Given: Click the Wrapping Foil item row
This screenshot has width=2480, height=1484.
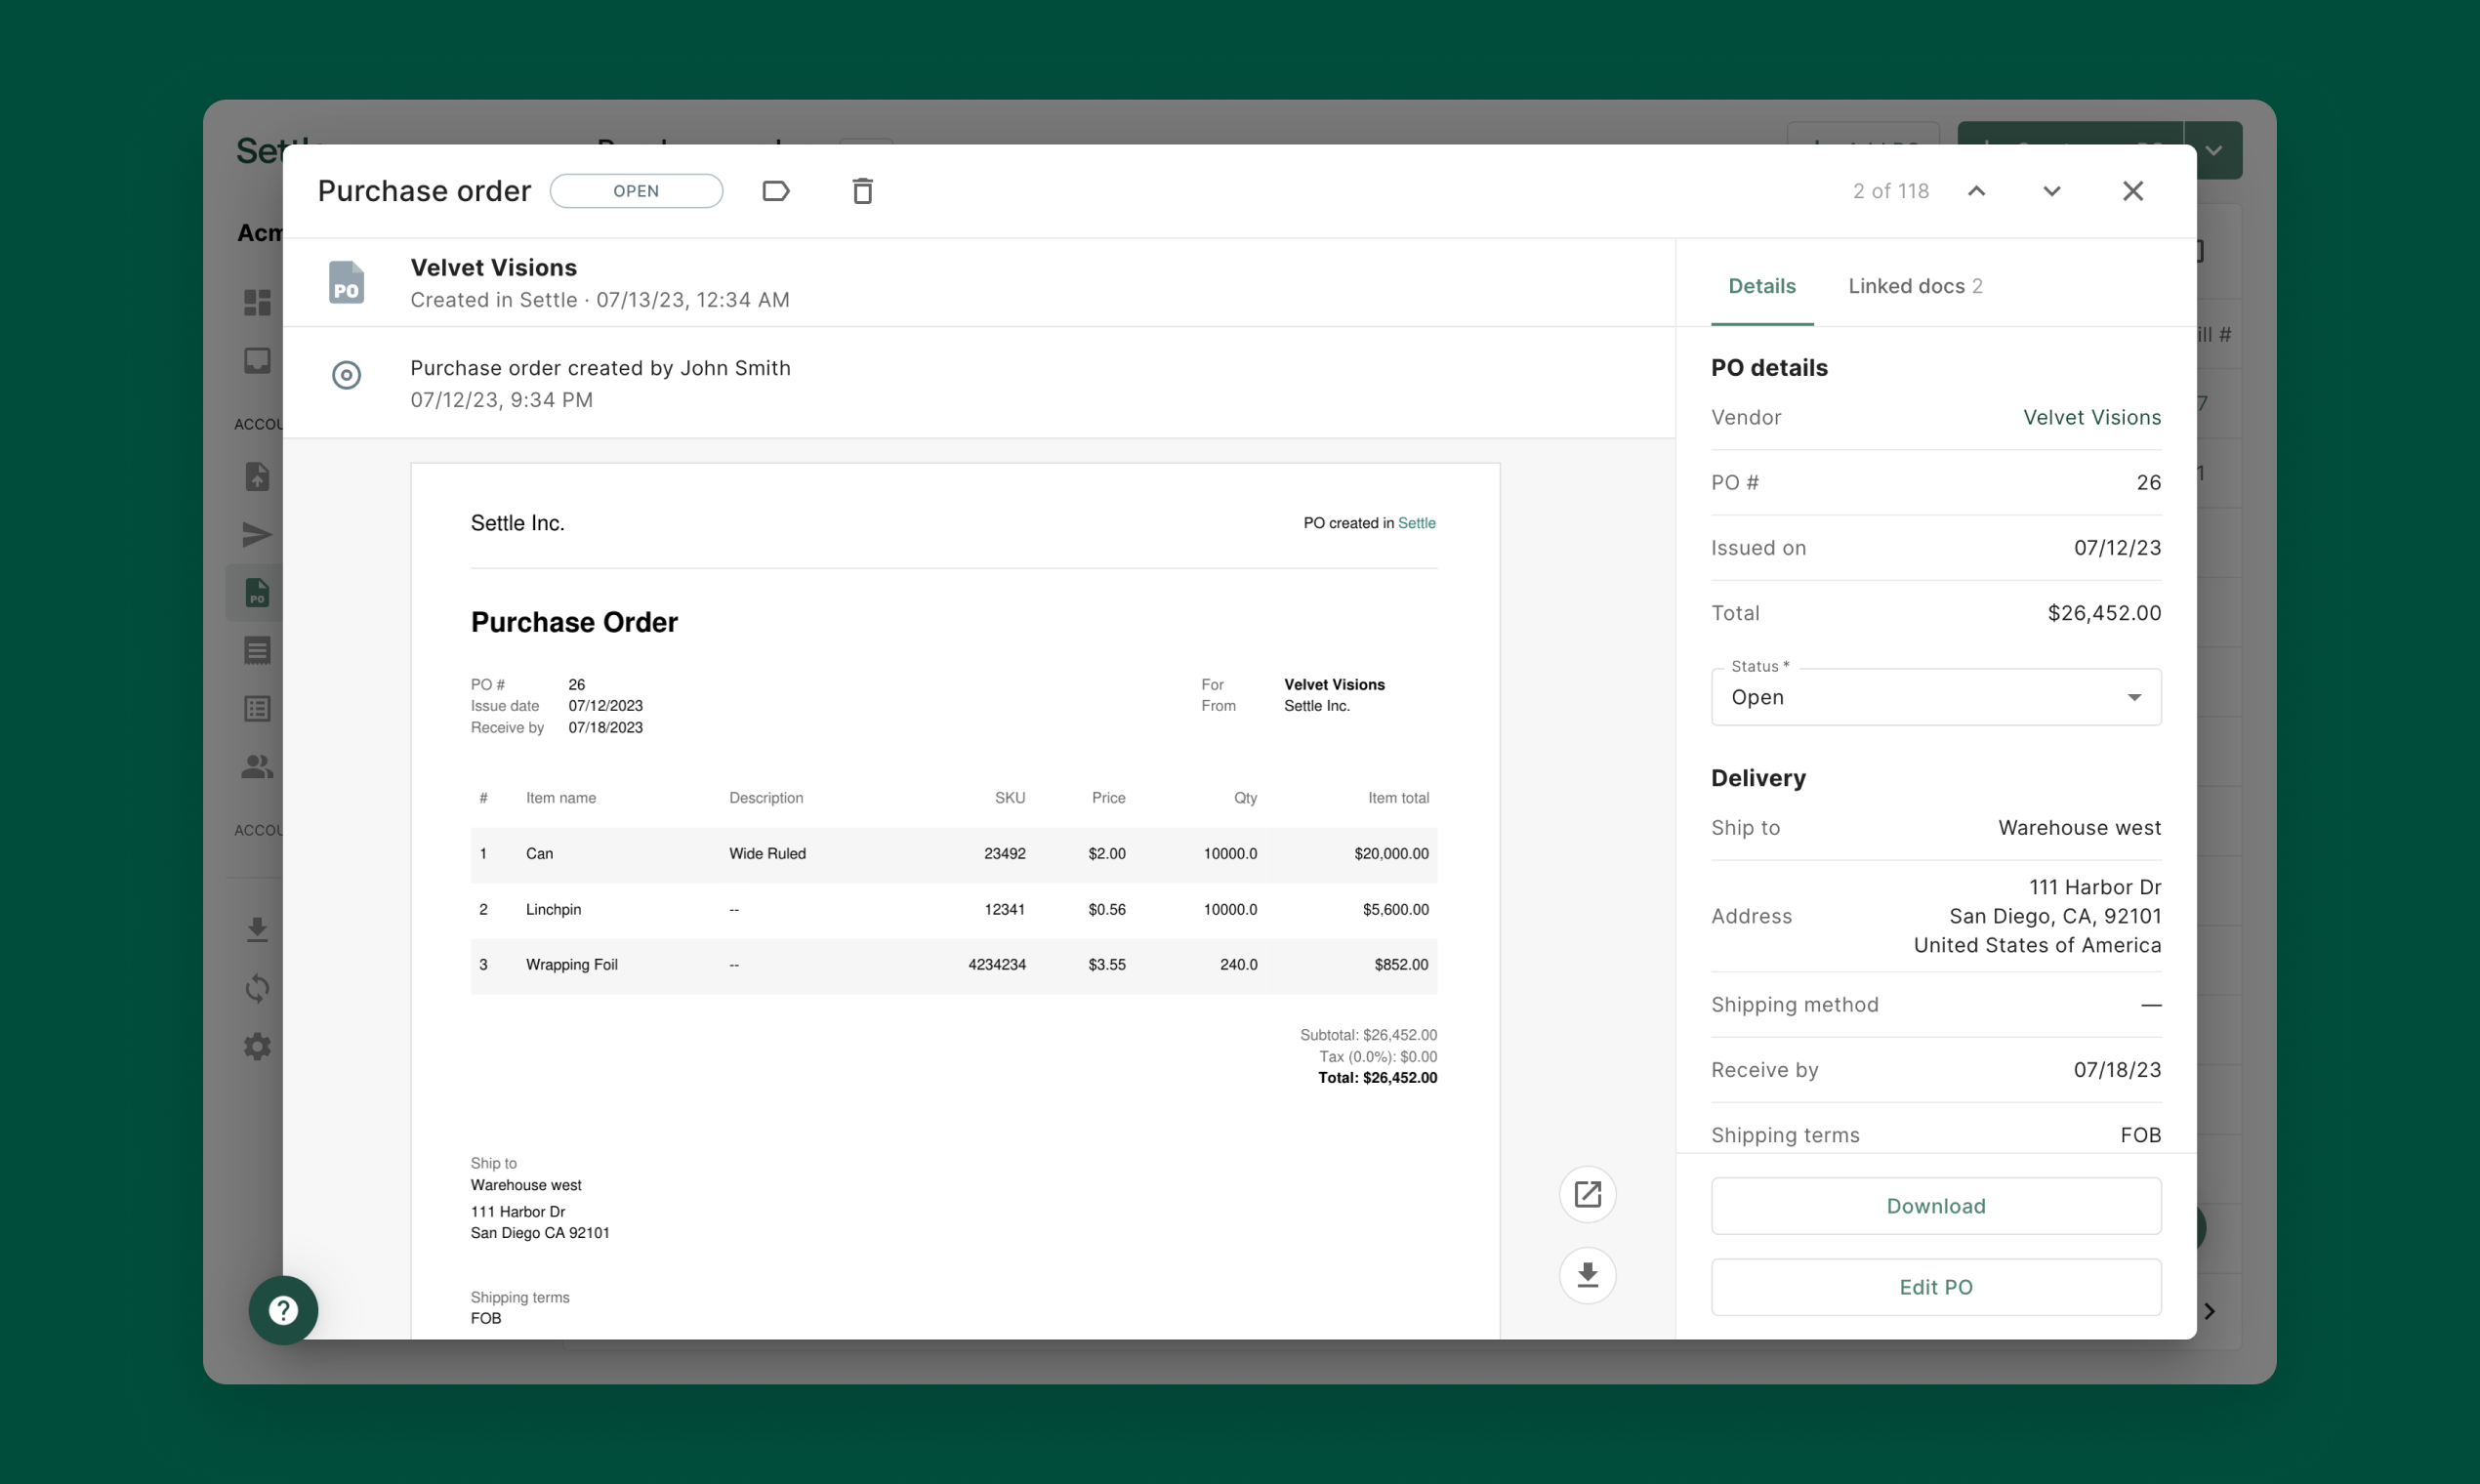Looking at the screenshot, I should click(953, 965).
